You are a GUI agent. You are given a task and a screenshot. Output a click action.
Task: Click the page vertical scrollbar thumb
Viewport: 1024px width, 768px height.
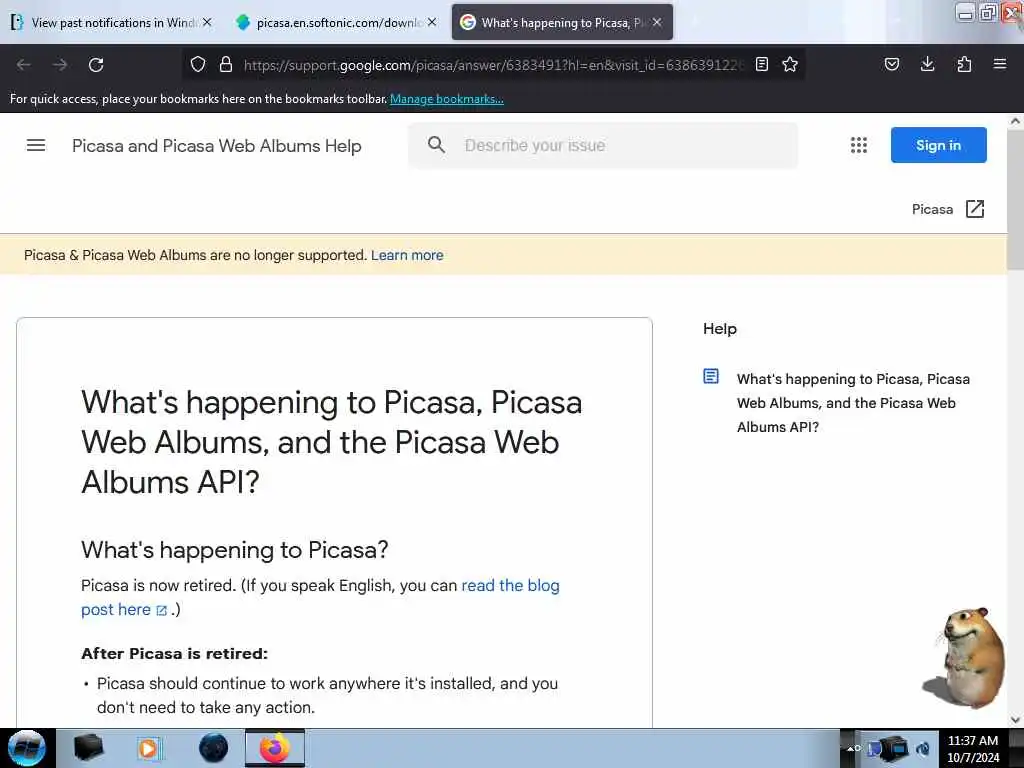pyautogui.click(x=1015, y=199)
